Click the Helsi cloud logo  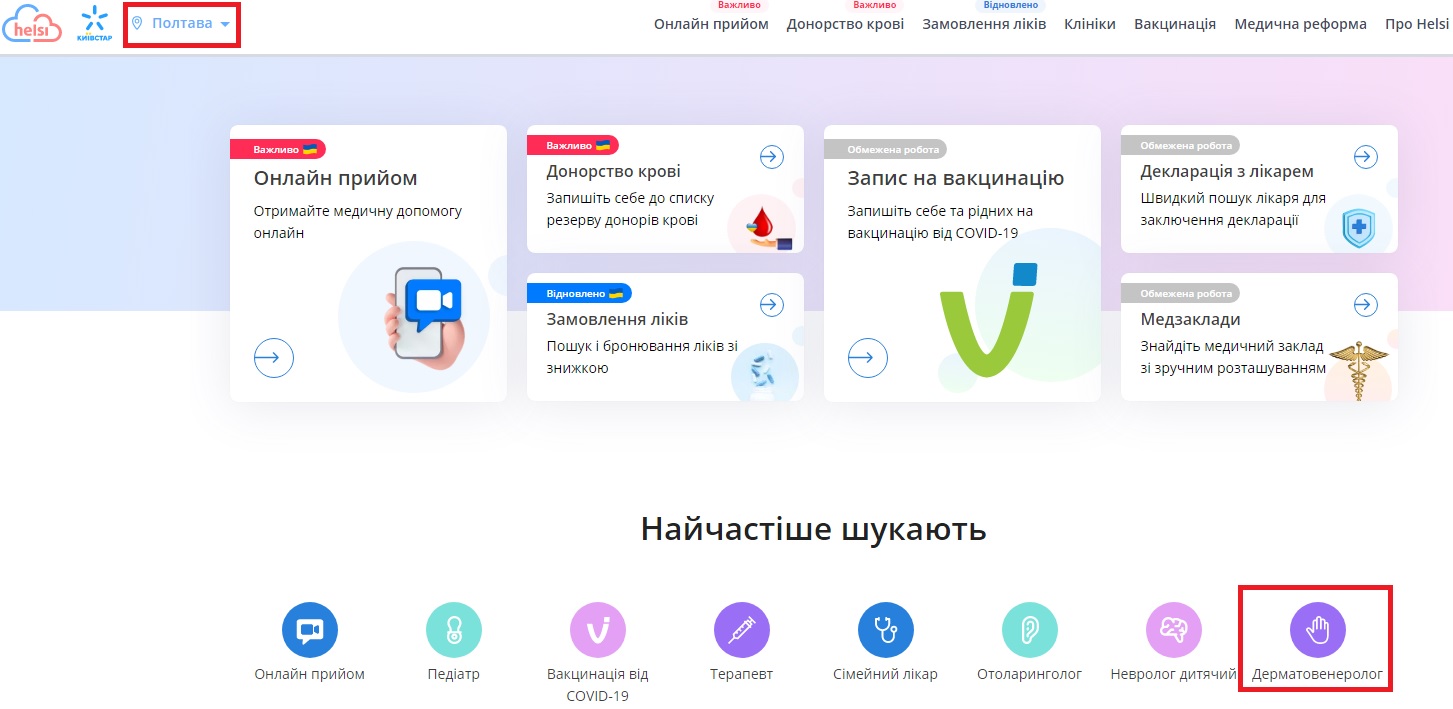[x=32, y=24]
